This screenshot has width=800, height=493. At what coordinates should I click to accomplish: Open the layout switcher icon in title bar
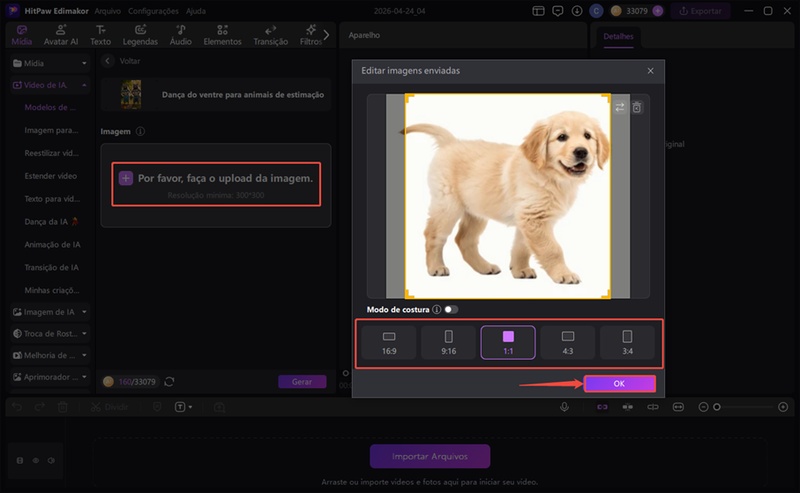[538, 11]
